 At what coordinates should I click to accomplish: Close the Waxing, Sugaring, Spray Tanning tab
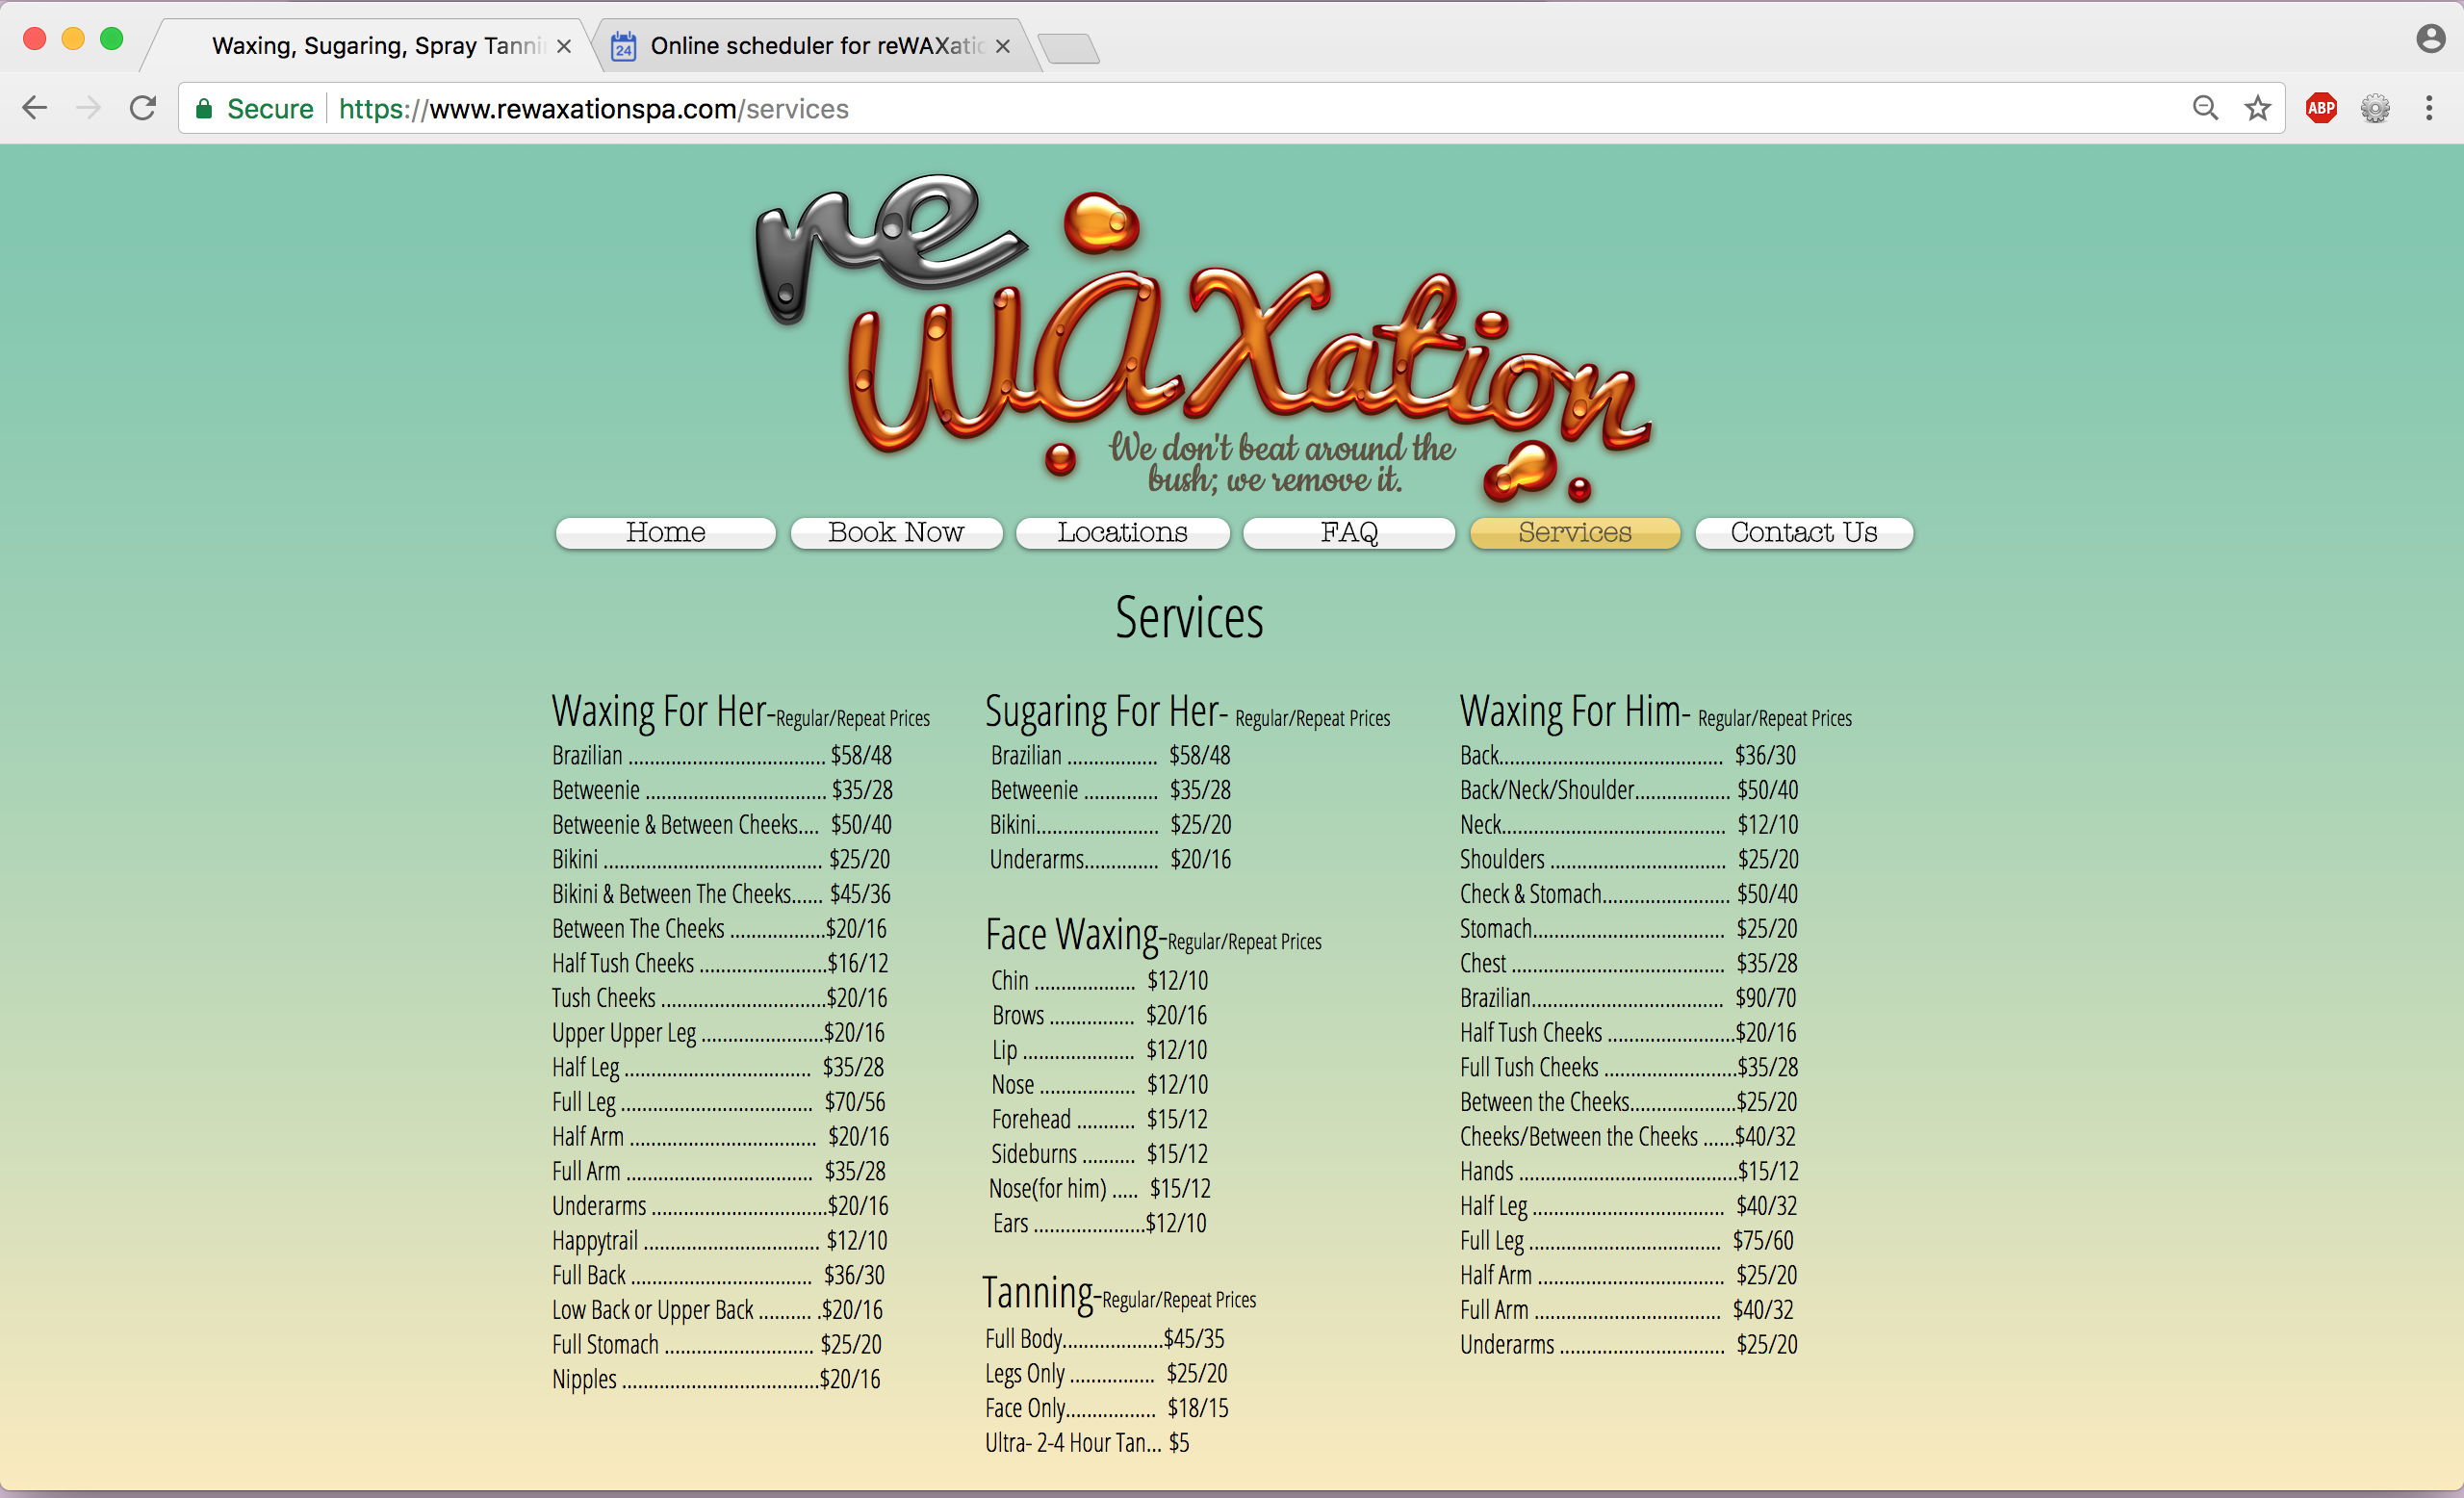564,46
